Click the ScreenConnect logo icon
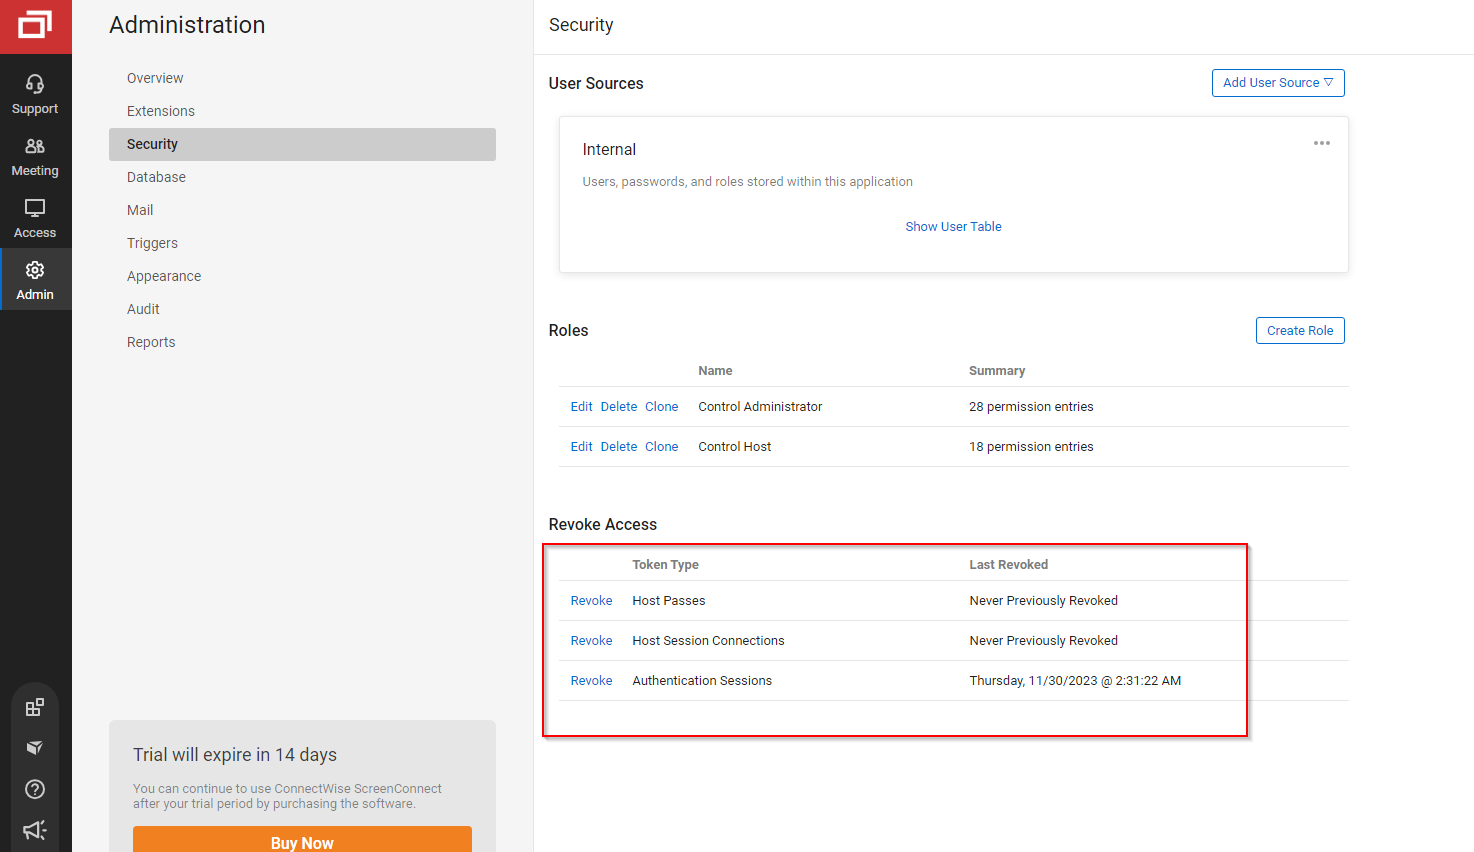 click(35, 26)
